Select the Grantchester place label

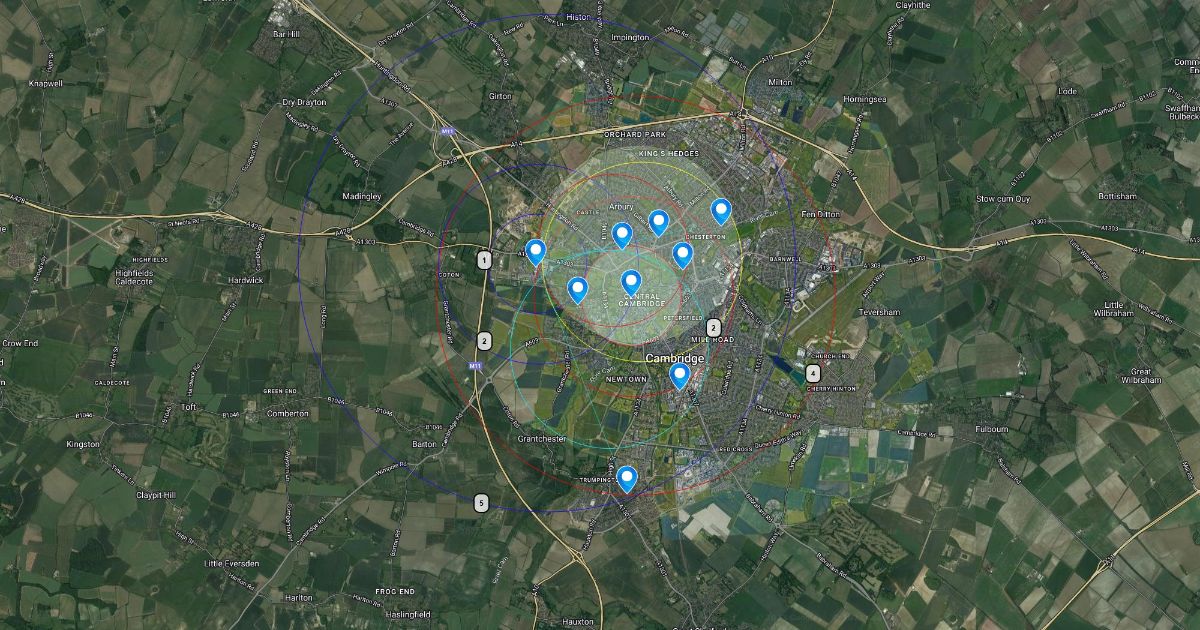click(x=543, y=439)
